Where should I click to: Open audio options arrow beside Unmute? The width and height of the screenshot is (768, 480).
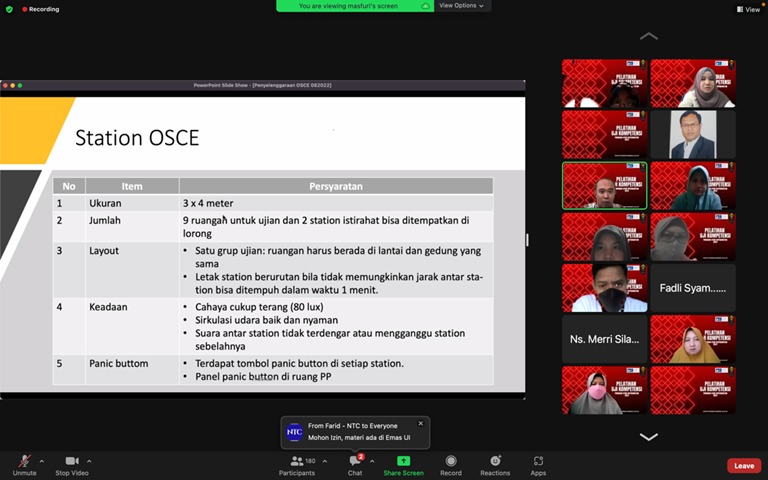tap(43, 461)
